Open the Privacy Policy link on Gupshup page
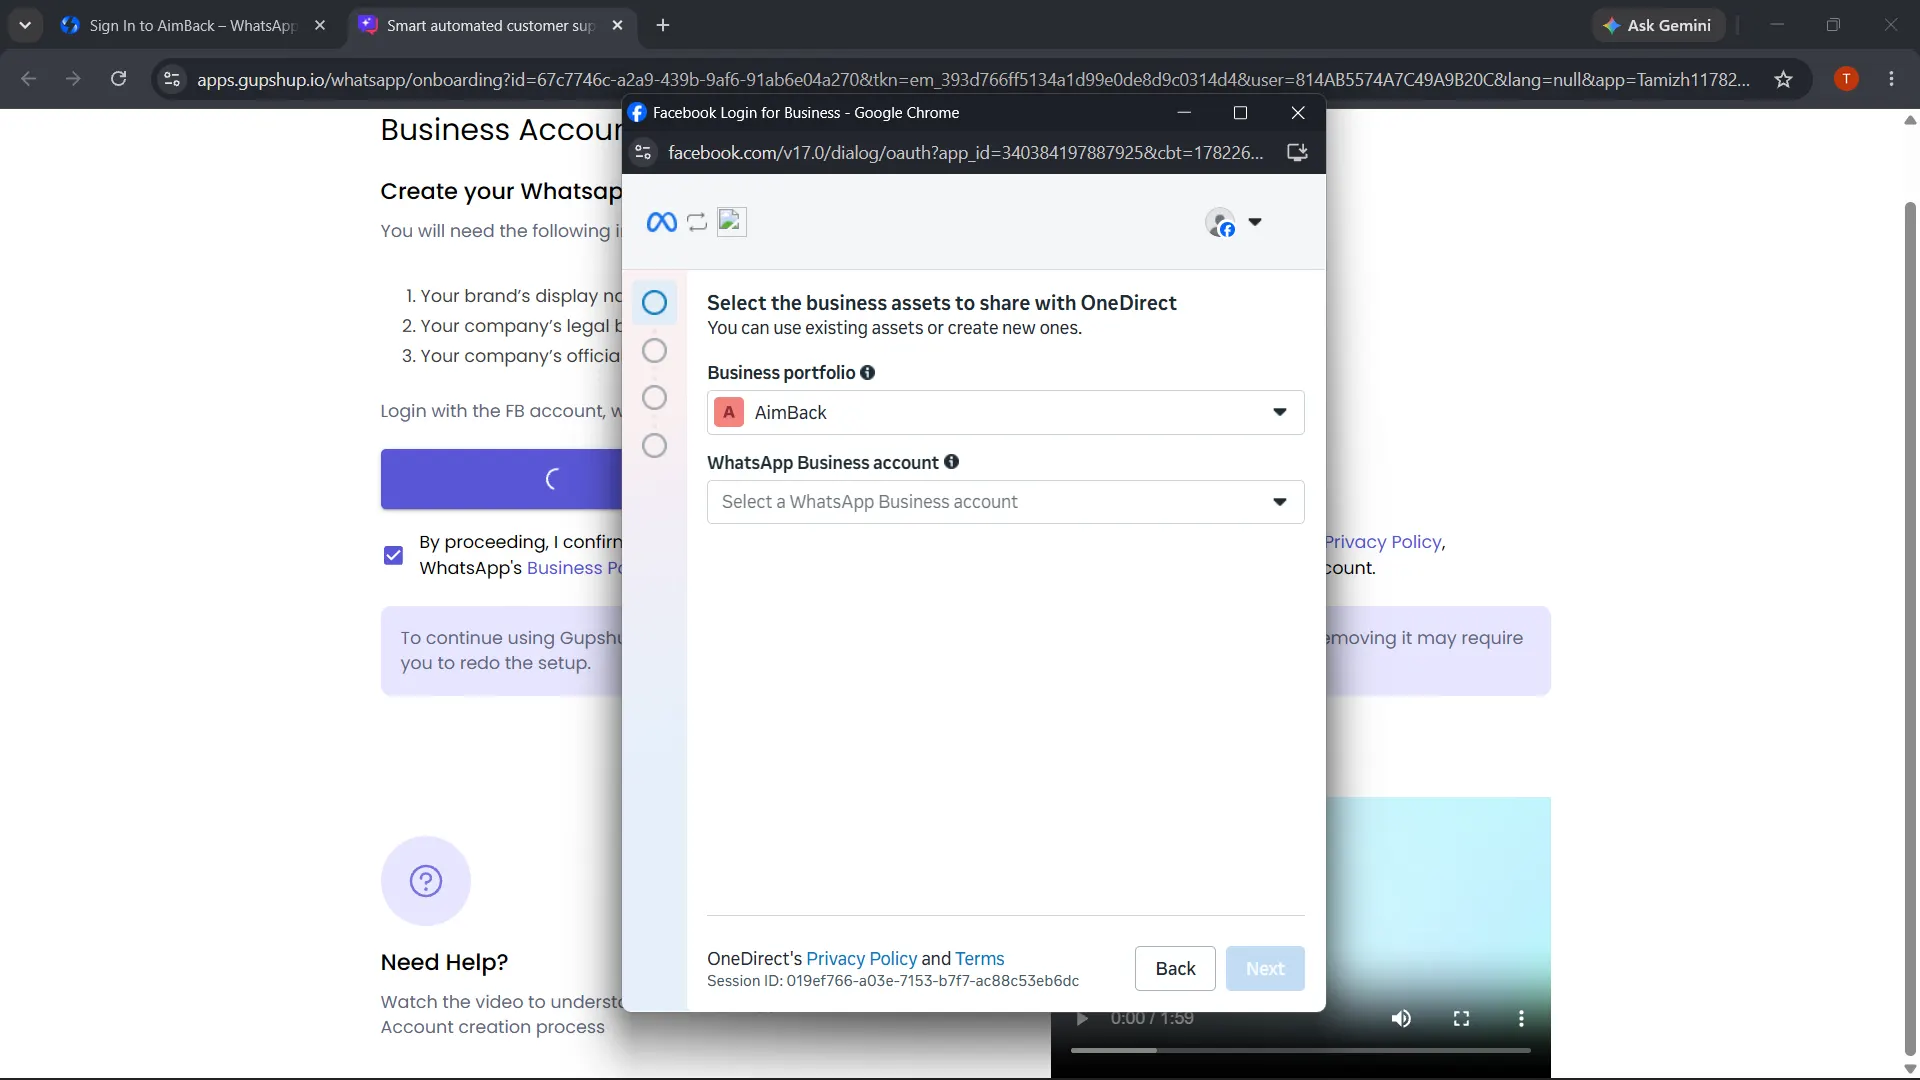The width and height of the screenshot is (1920, 1080). point(1384,542)
